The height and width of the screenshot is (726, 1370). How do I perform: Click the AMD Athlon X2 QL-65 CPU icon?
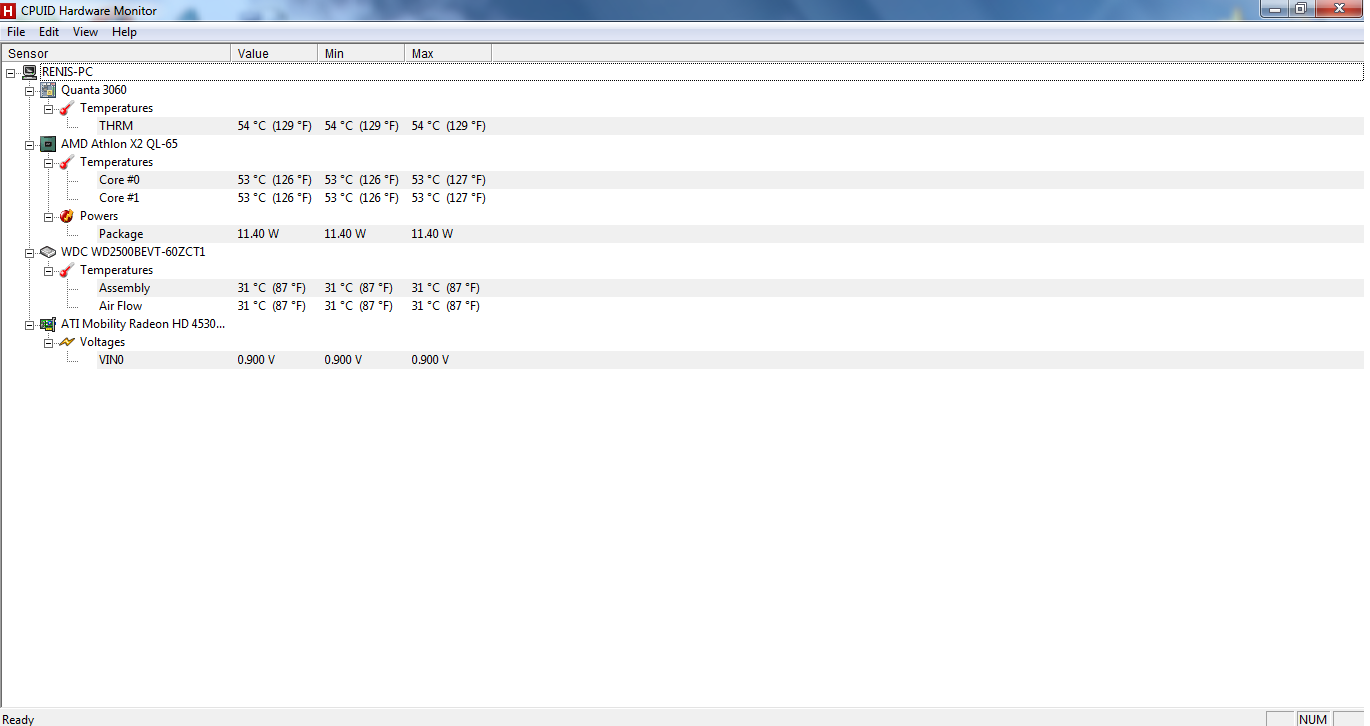point(48,144)
